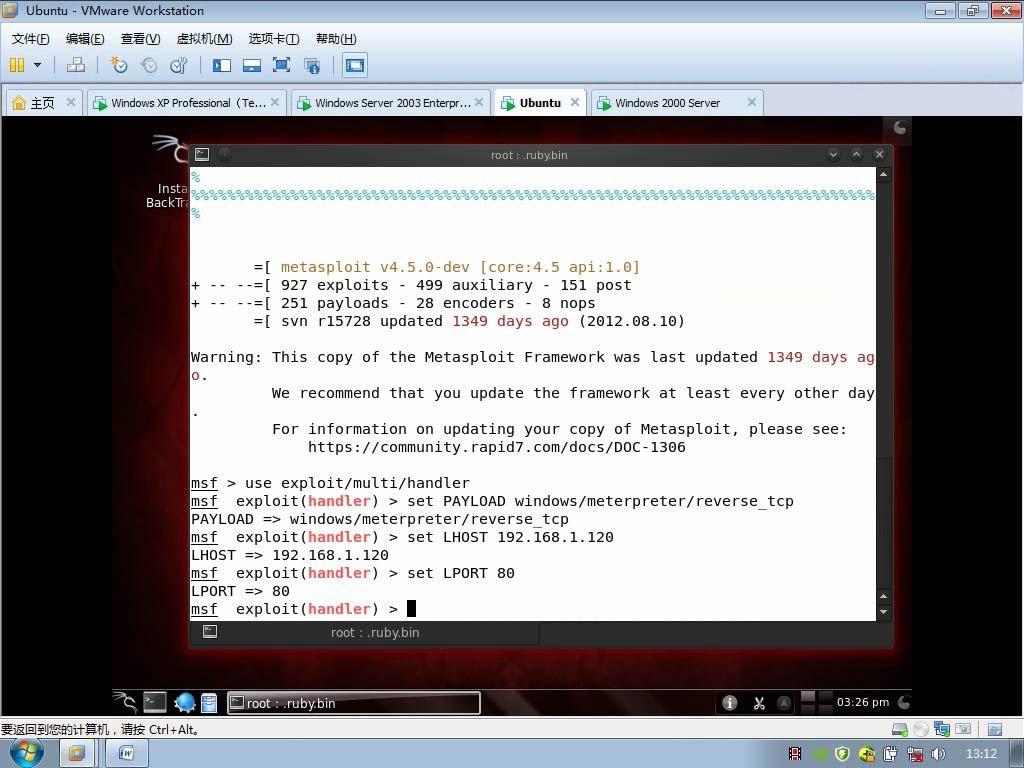Click the terminal titlebar down-chevron button
The width and height of the screenshot is (1024, 768).
pyautogui.click(x=833, y=155)
